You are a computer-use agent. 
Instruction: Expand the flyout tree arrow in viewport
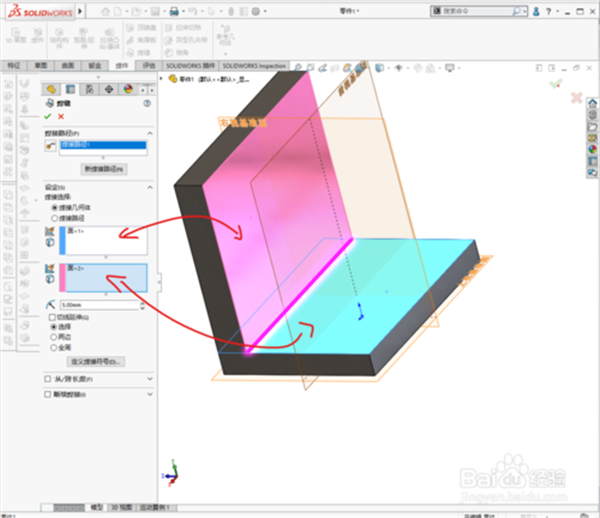tap(161, 78)
